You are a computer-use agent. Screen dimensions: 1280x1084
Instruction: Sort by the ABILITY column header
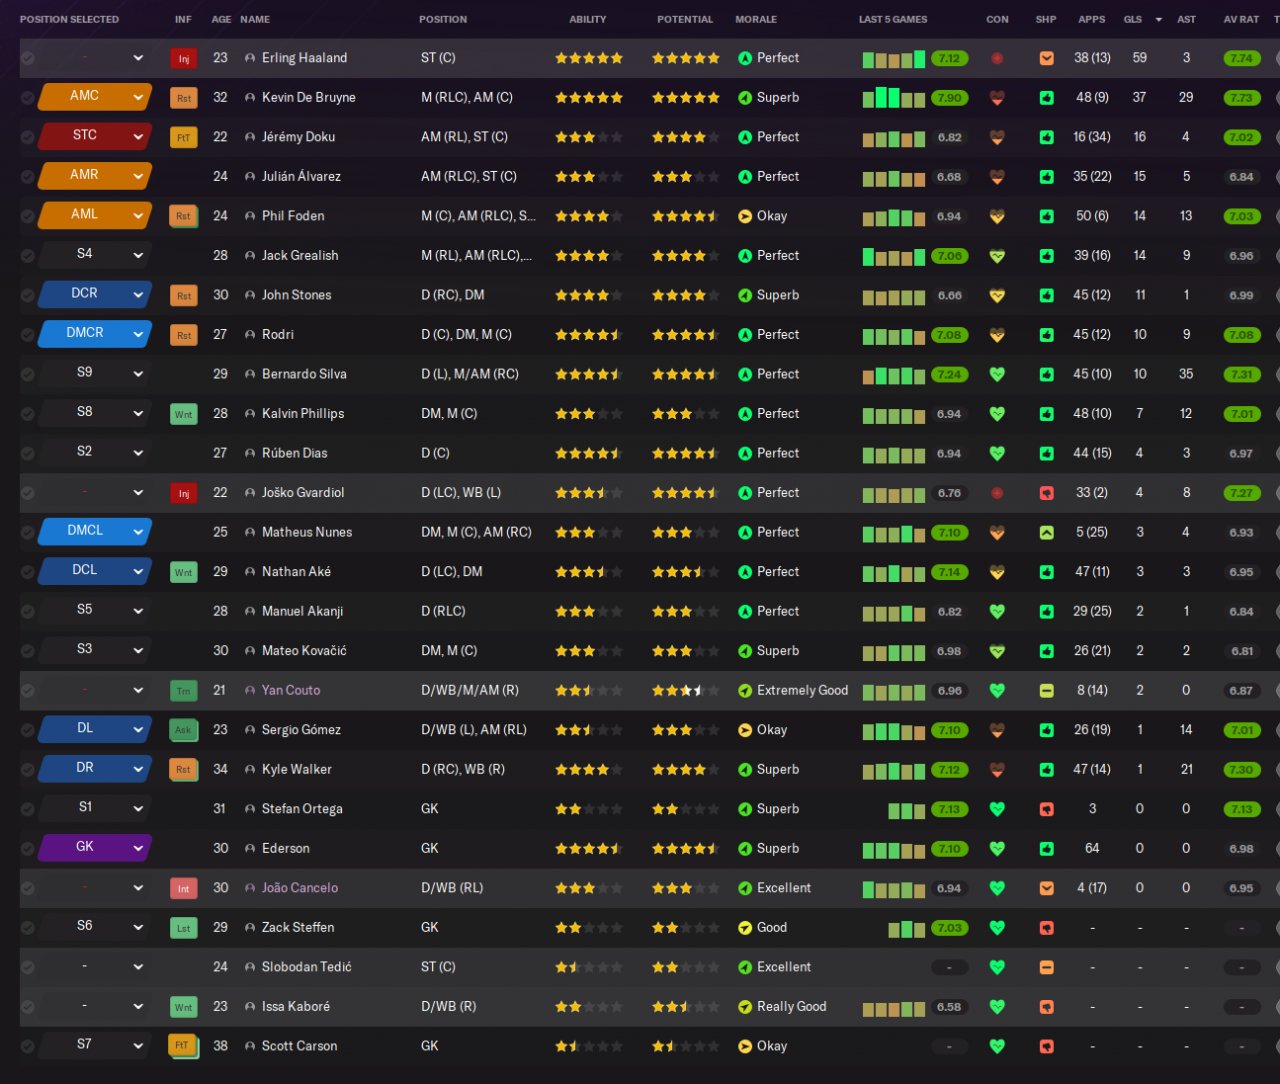(588, 19)
